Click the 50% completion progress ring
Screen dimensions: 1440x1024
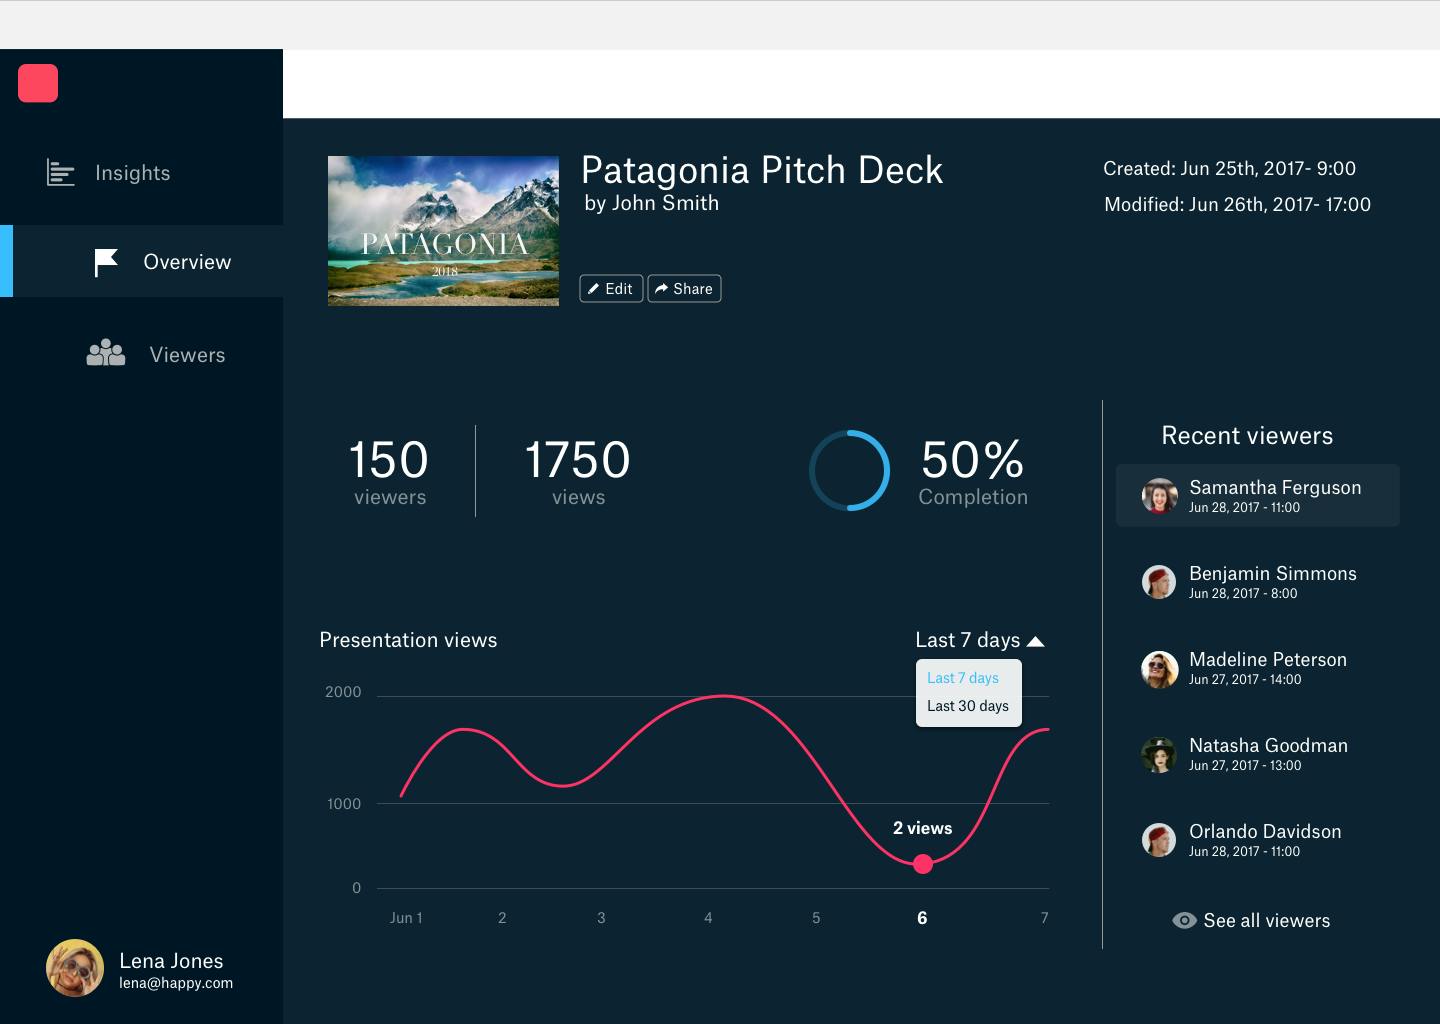tap(849, 470)
